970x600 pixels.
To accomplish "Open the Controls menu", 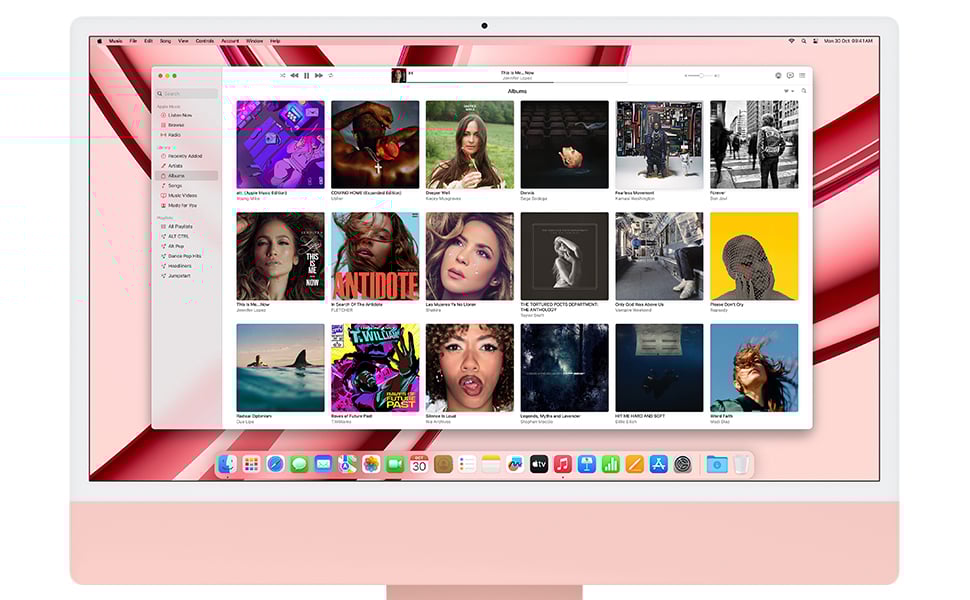I will point(205,41).
